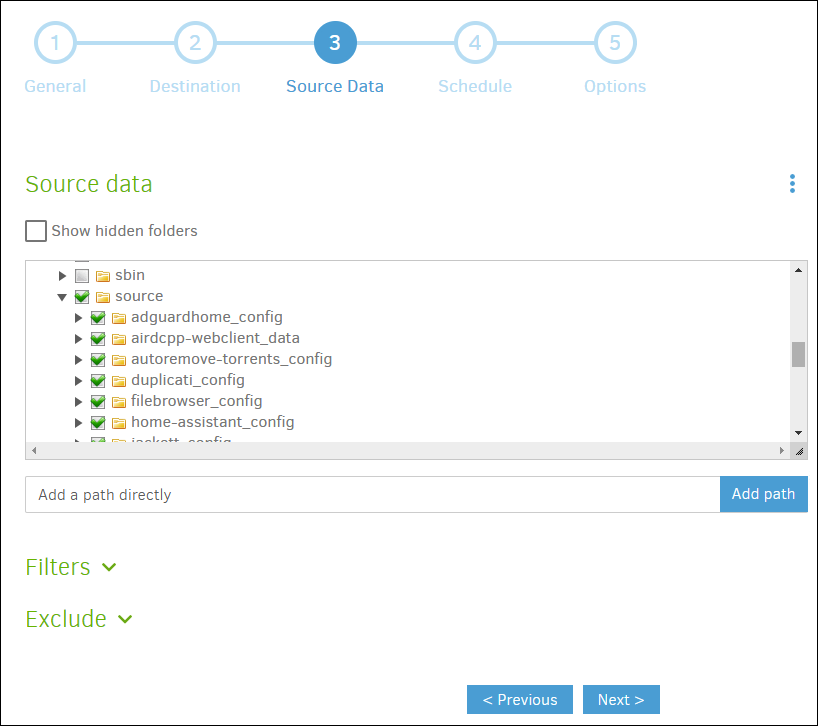Expand the Exclude section
The height and width of the screenshot is (726, 818).
[79, 619]
